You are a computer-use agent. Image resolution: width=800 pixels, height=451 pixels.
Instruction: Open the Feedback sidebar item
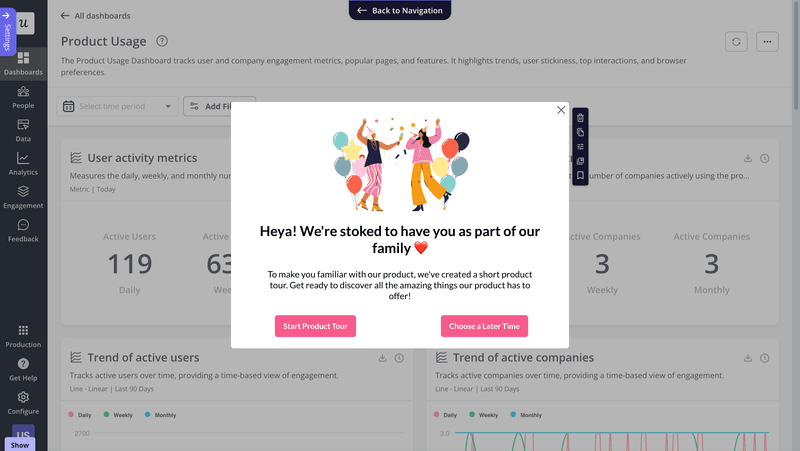[23, 231]
